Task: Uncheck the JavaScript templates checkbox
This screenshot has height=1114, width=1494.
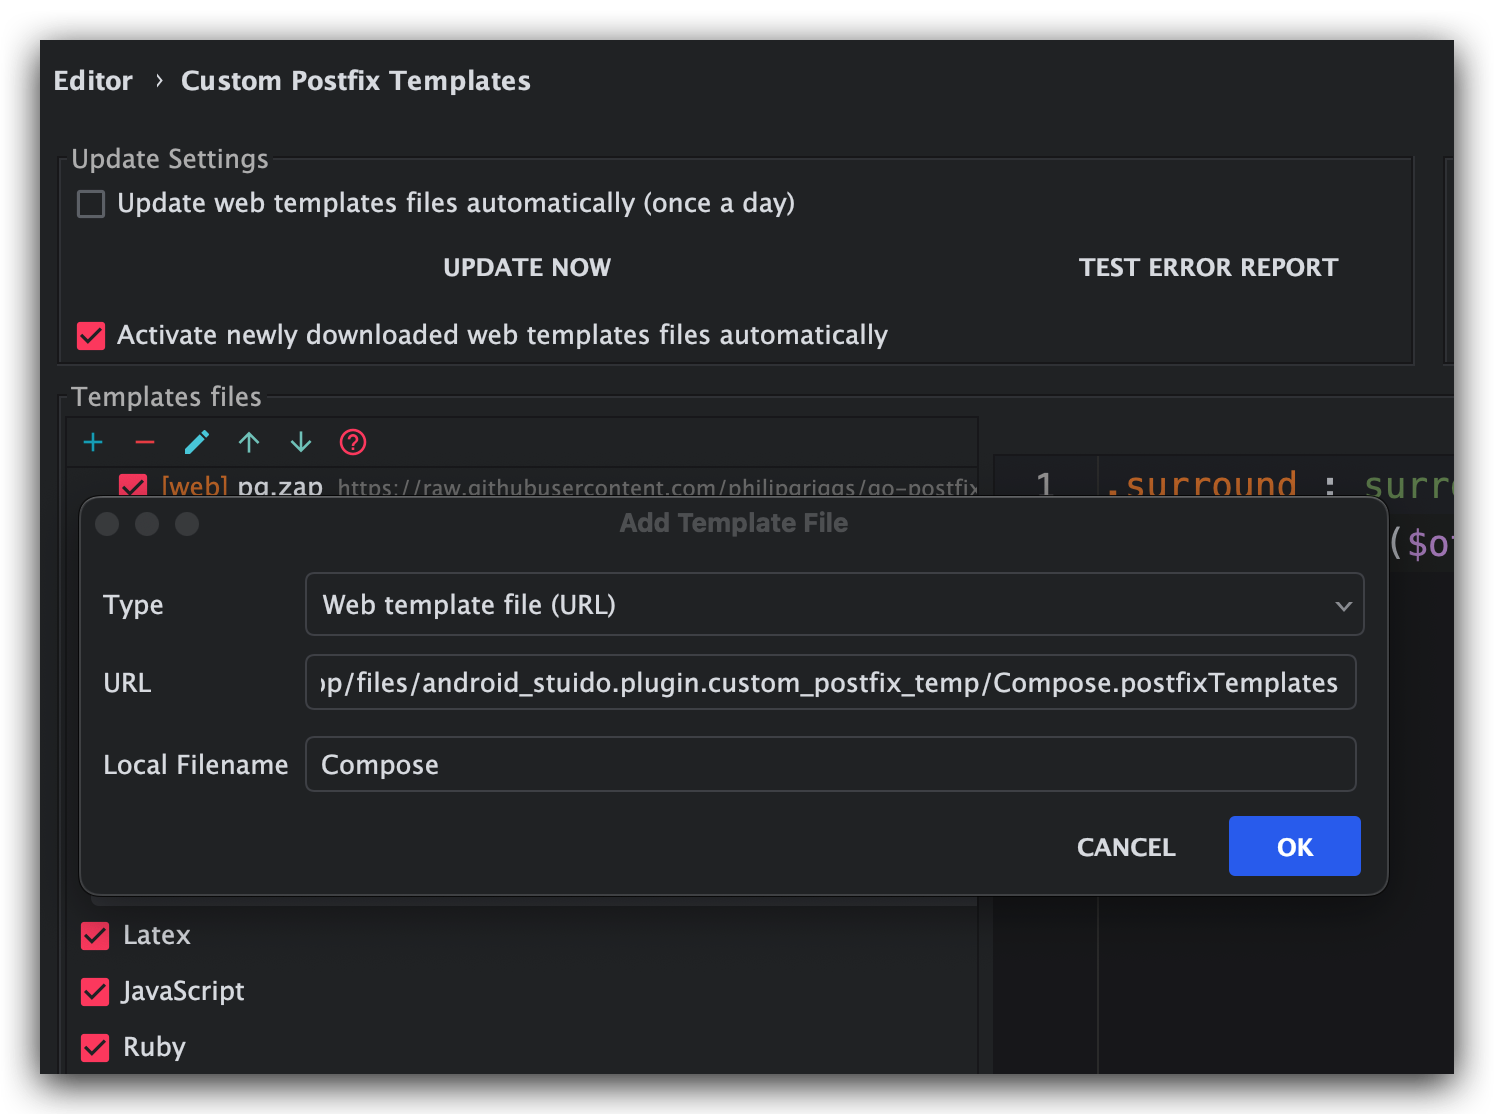Action: pos(95,992)
